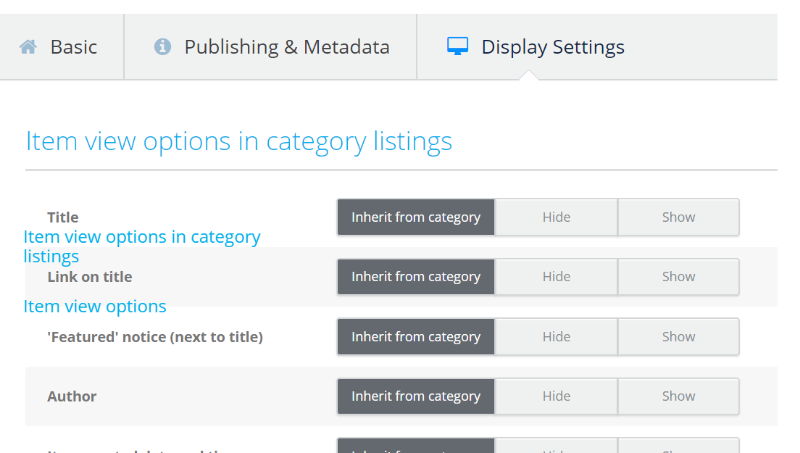The width and height of the screenshot is (800, 453).
Task: Set Title to Inherit from category
Action: coord(416,217)
